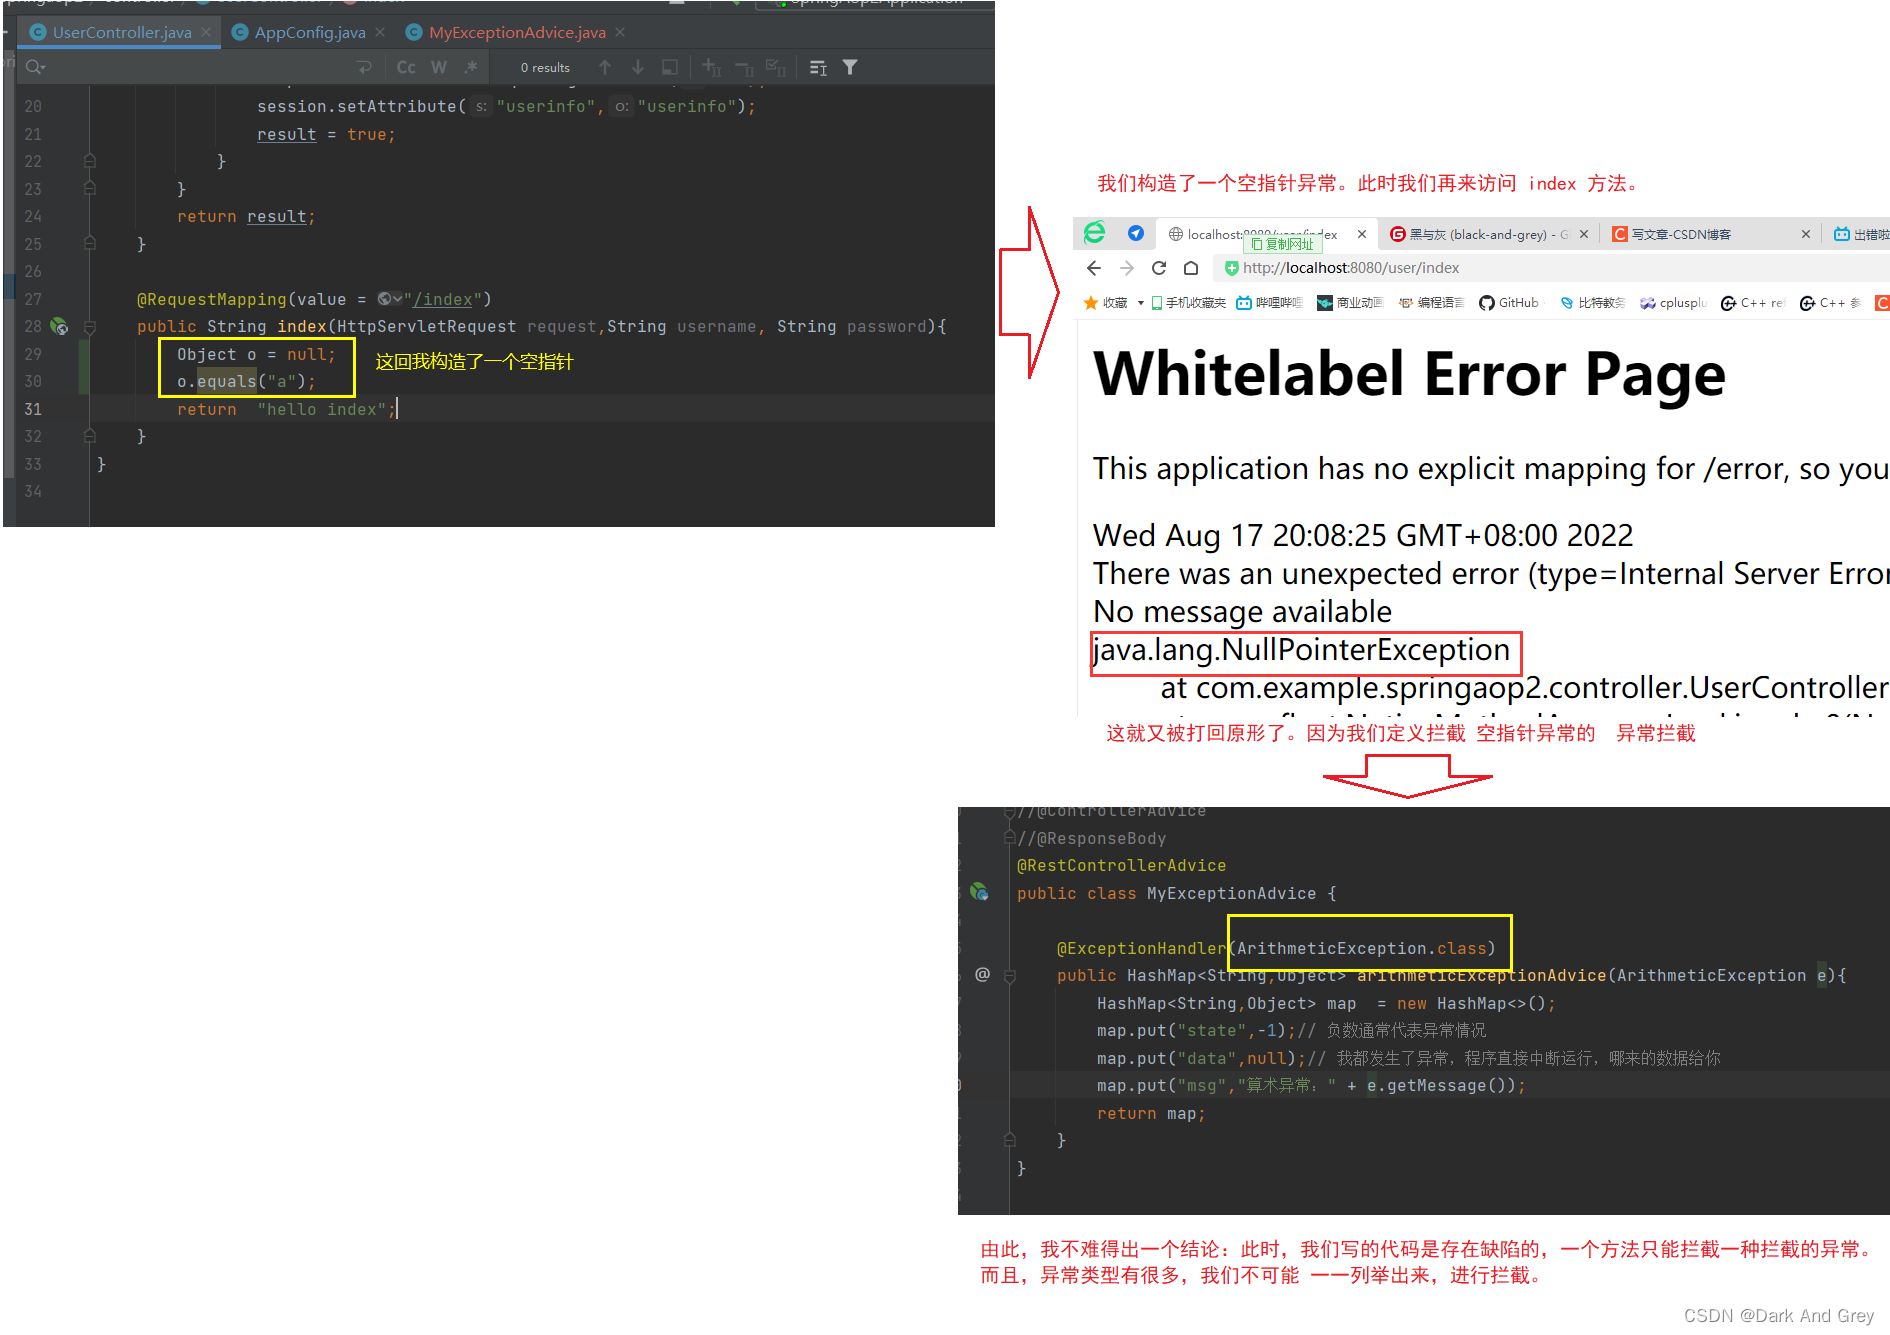
Task: Collapse fold marker at line 32
Action: 90,436
